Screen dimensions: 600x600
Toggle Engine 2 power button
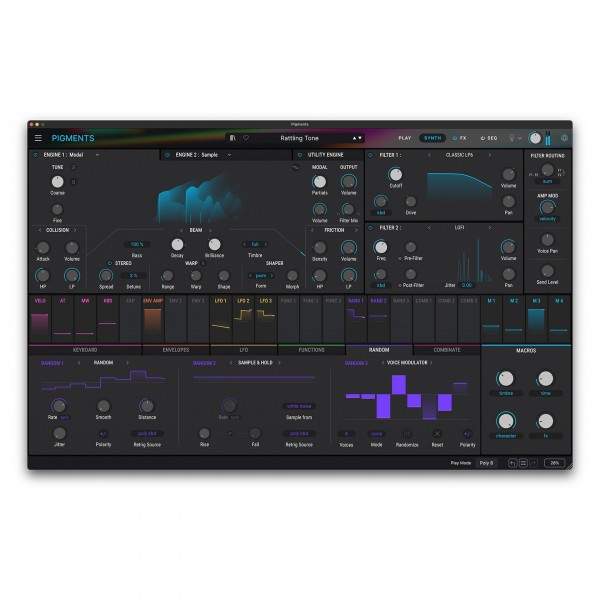(x=167, y=155)
